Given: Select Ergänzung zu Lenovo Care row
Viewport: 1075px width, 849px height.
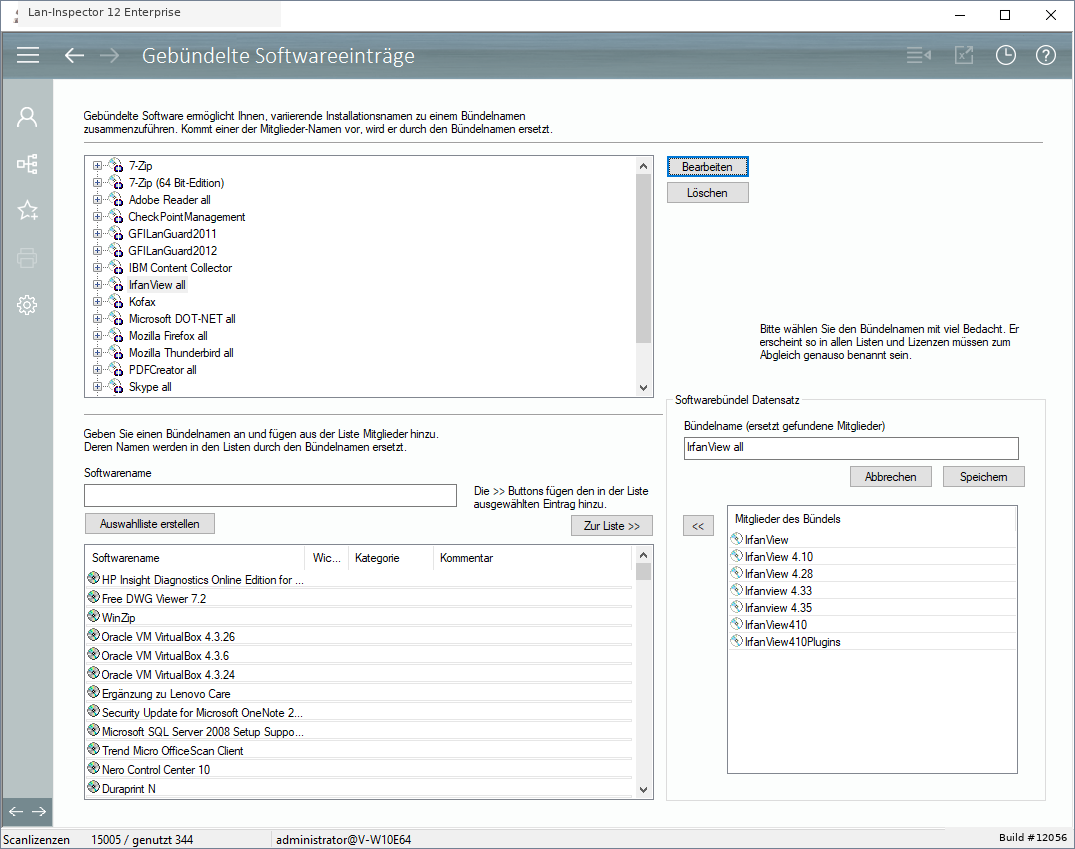Looking at the screenshot, I should [359, 693].
